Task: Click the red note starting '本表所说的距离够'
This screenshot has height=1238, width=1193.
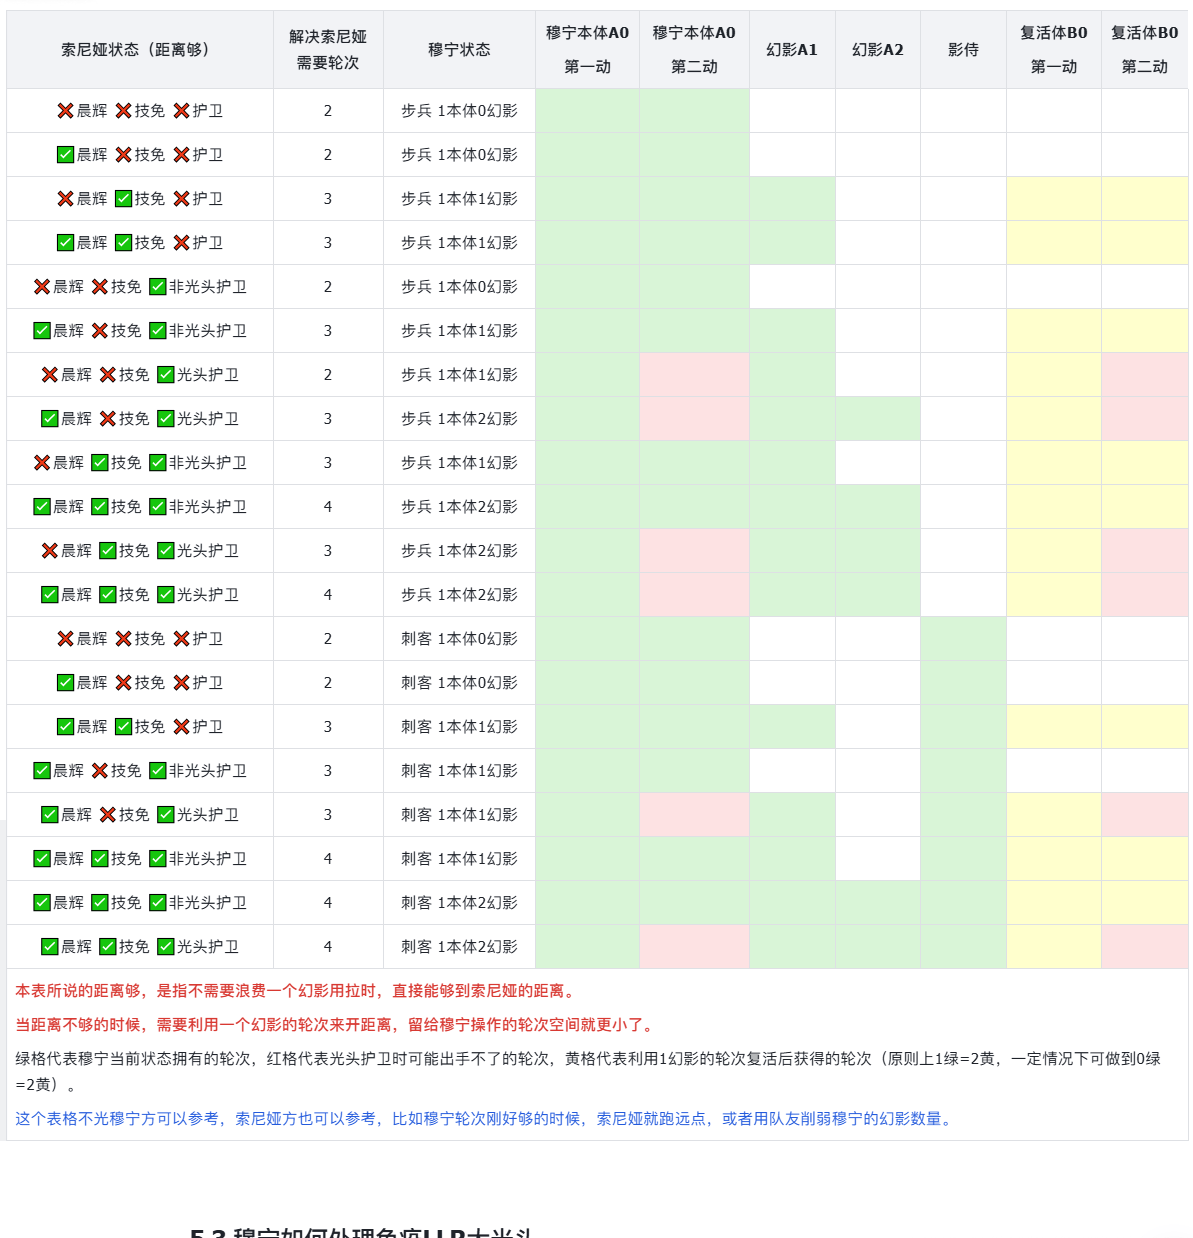Action: [x=297, y=991]
